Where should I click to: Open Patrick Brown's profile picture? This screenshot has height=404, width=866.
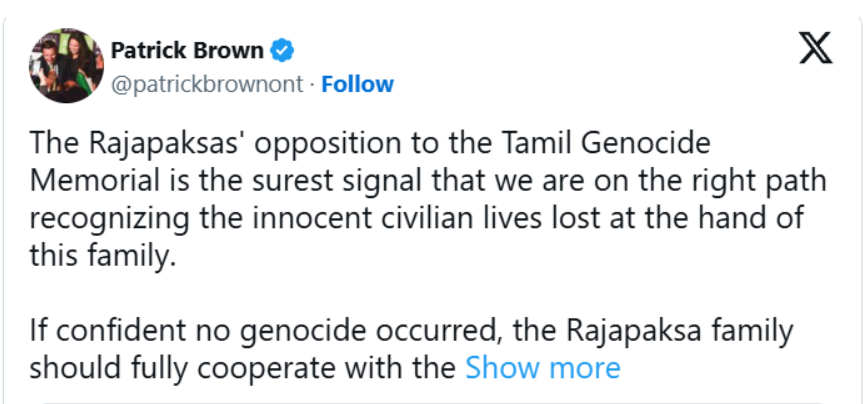pos(66,66)
